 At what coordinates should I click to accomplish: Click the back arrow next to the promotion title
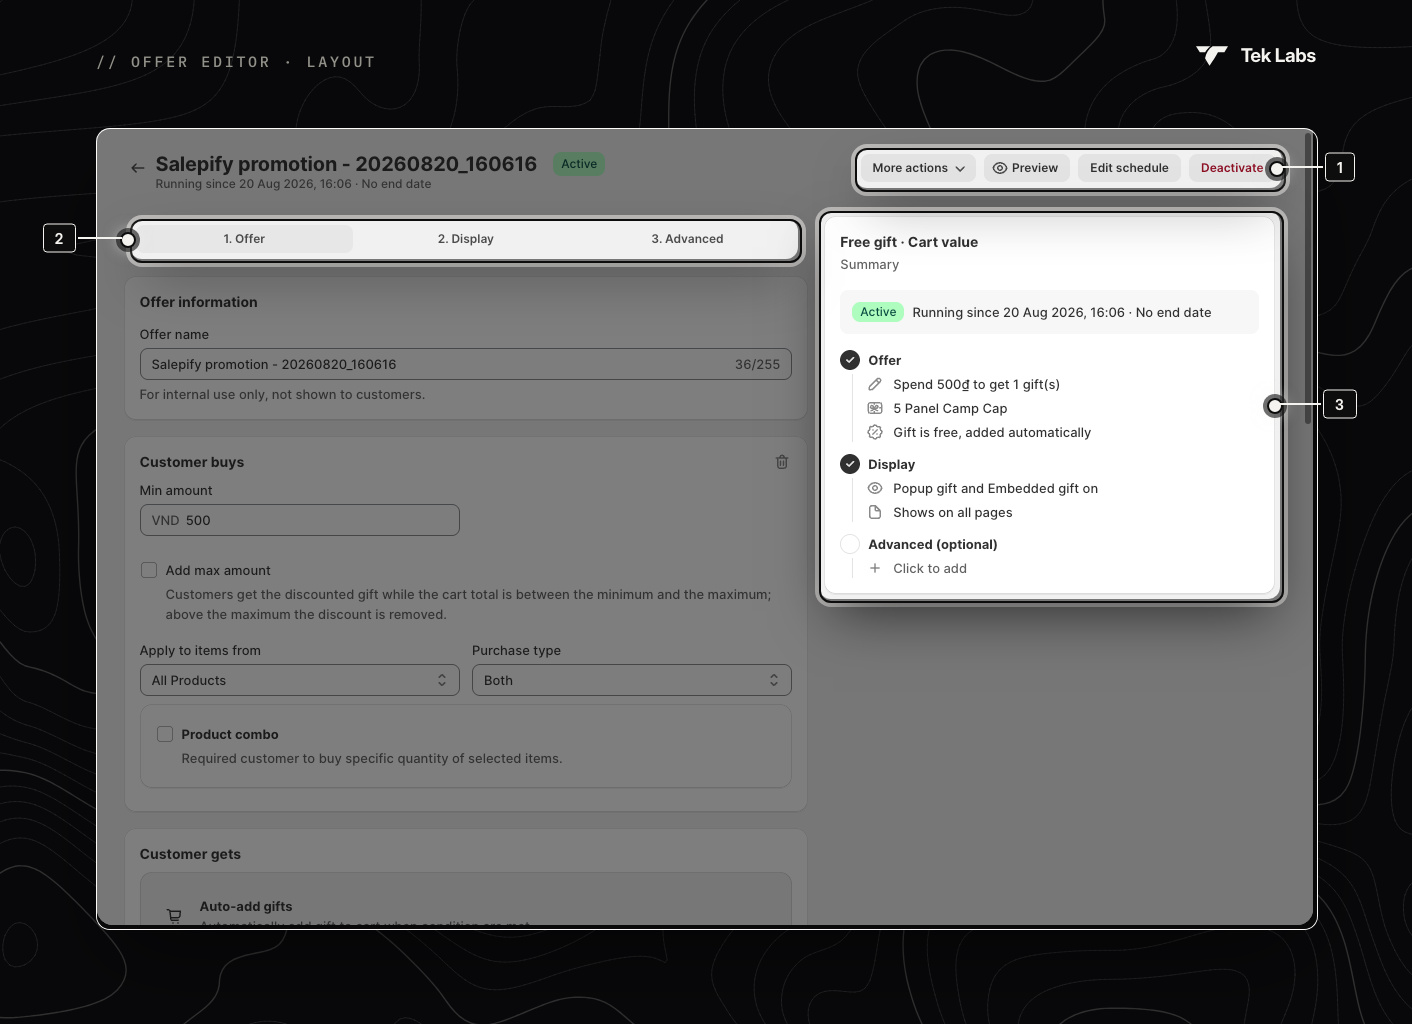[x=137, y=168]
